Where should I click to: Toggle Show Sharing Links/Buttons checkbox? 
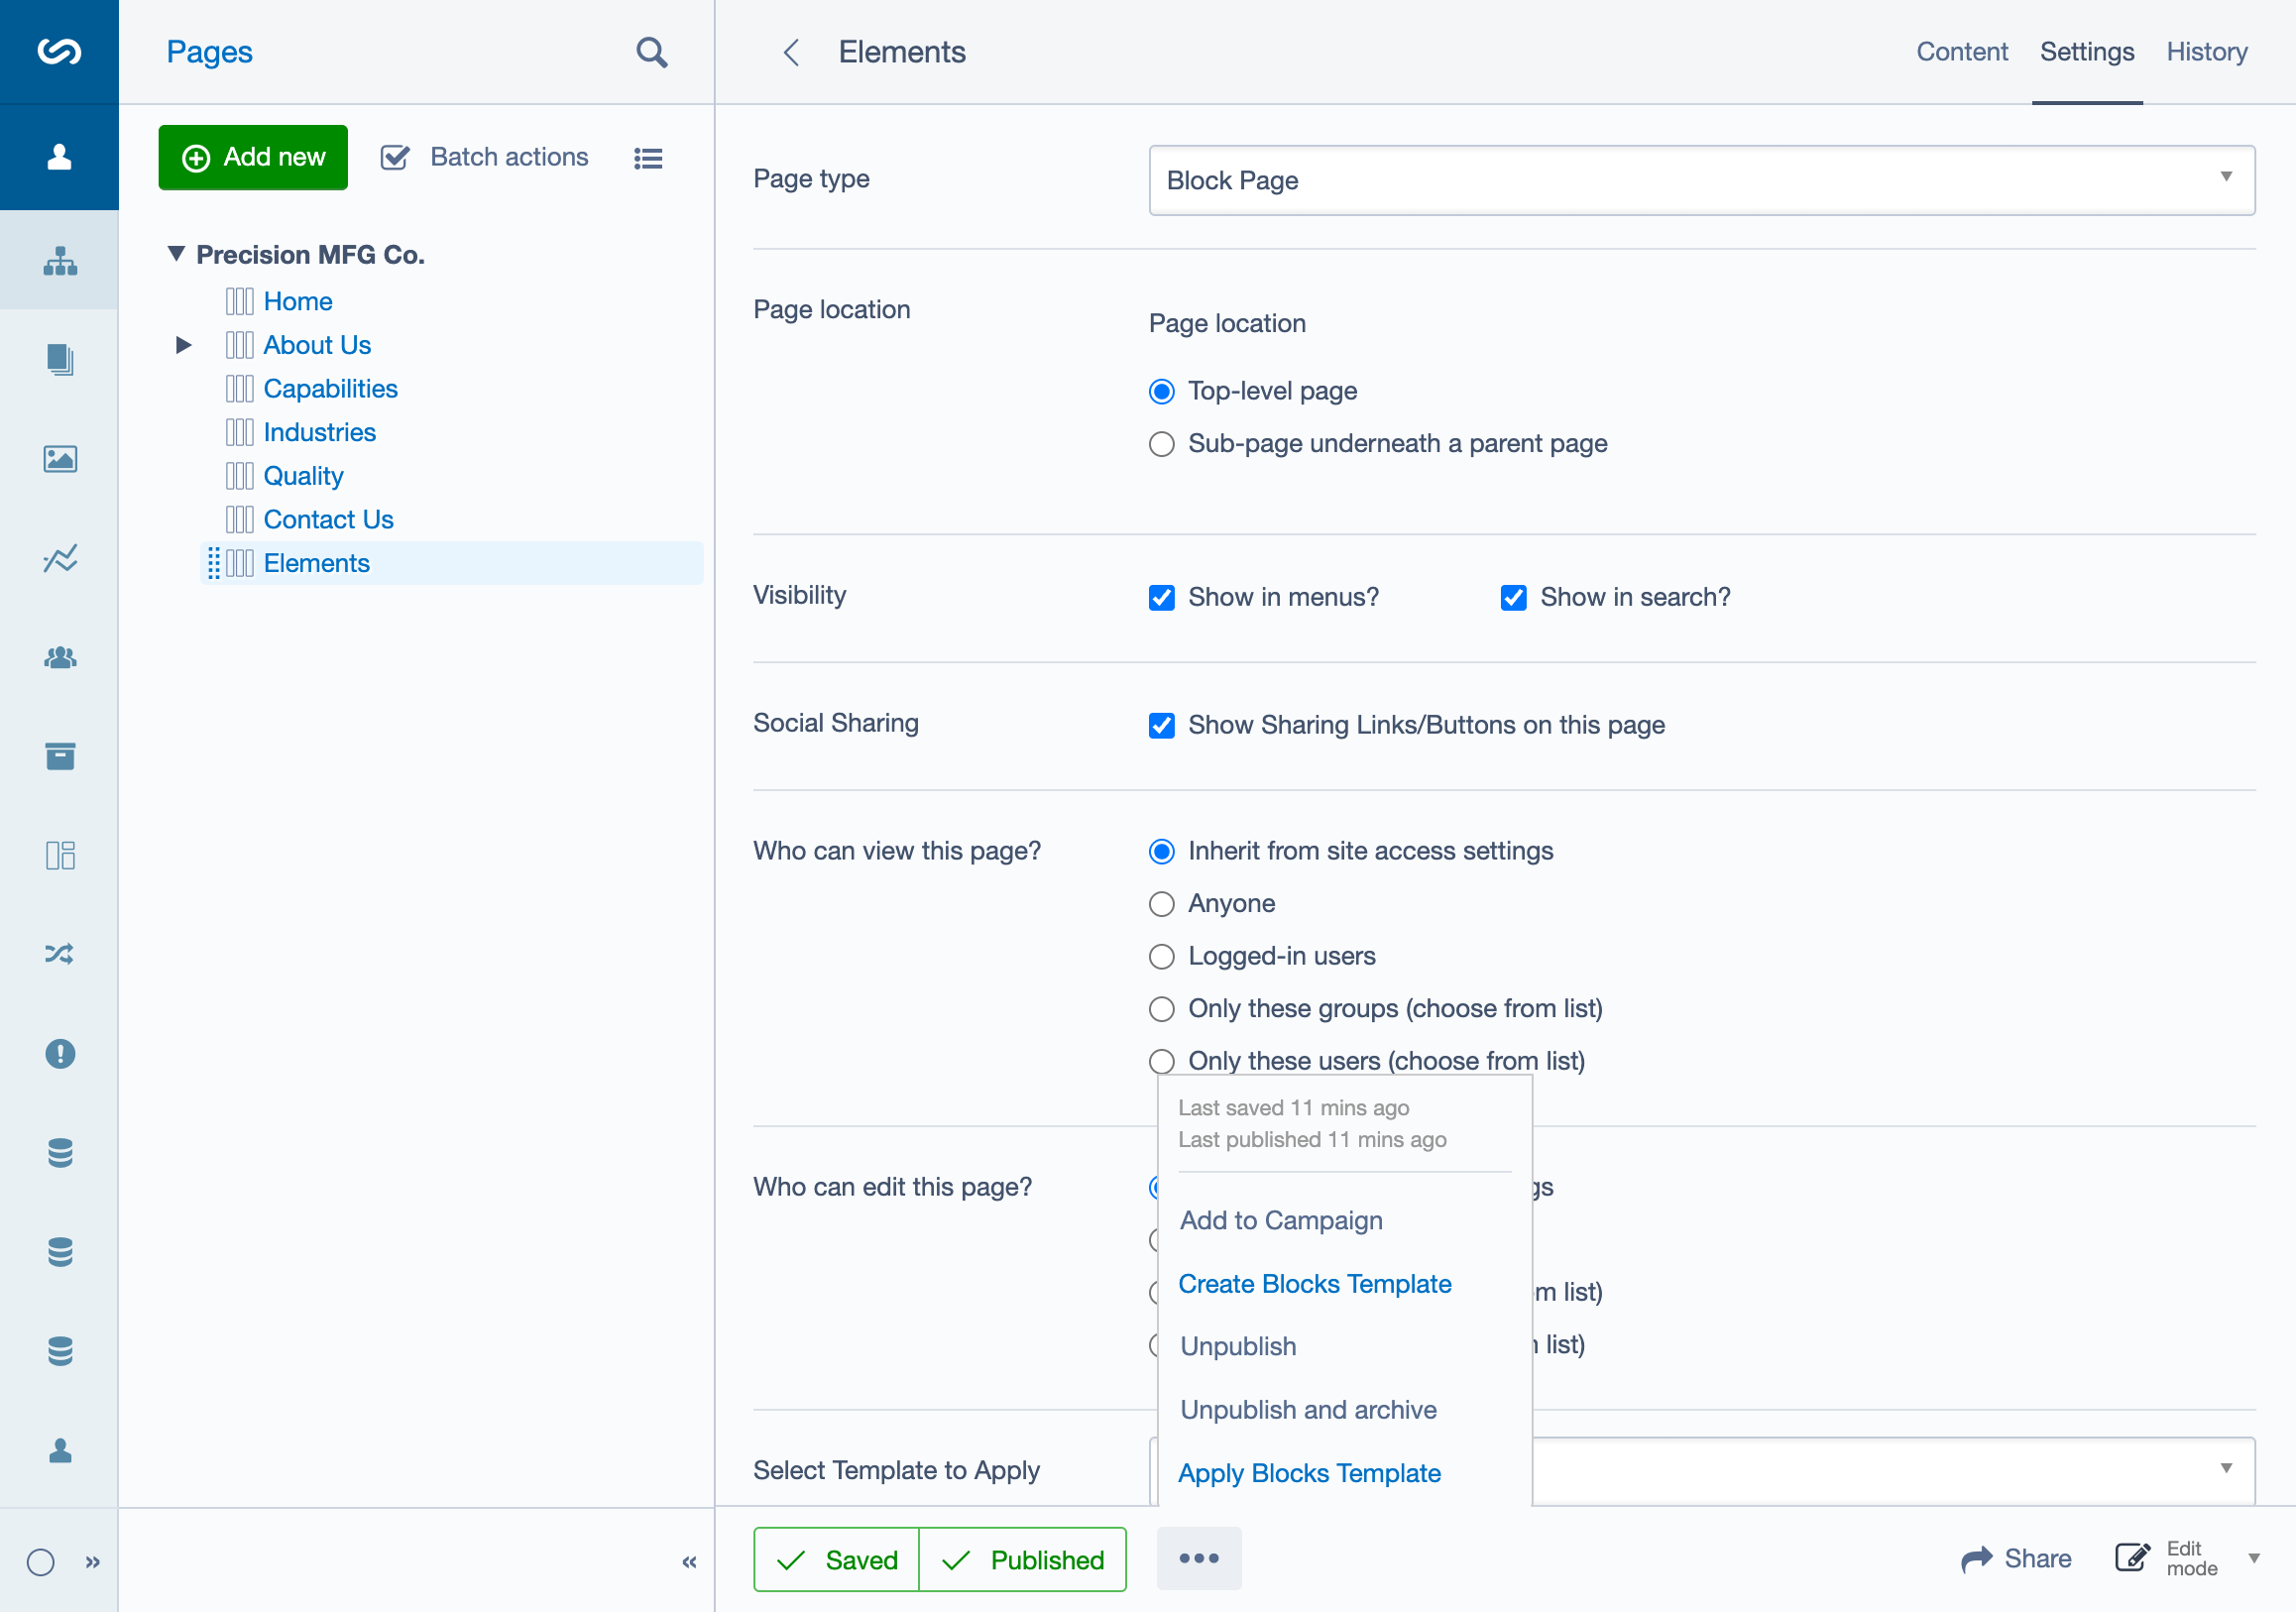tap(1161, 726)
